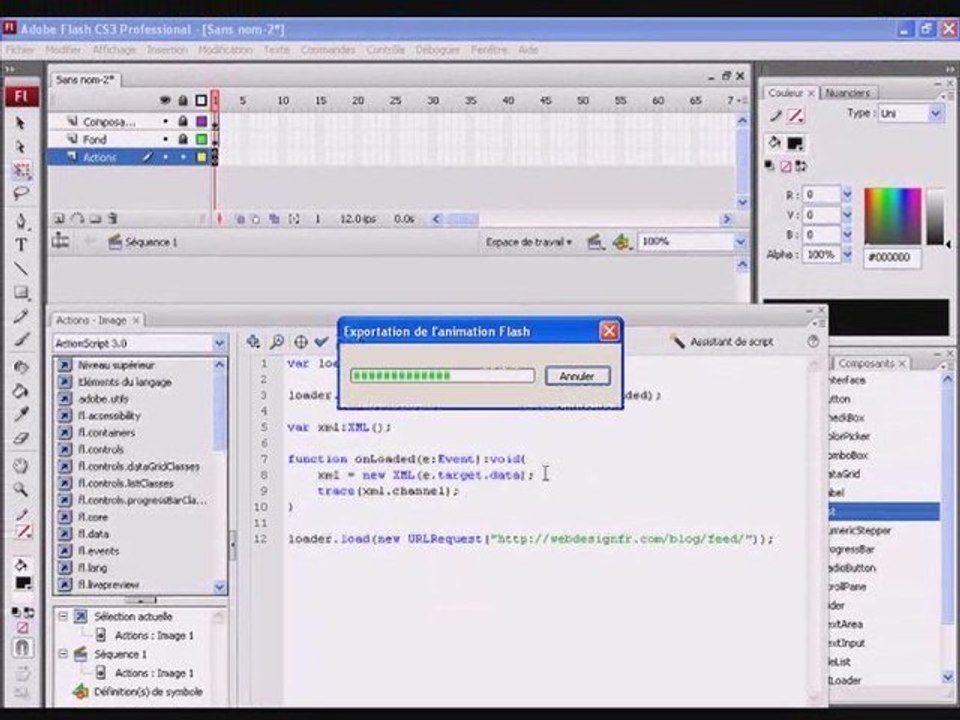The height and width of the screenshot is (720, 960).
Task: Open the Commandes menu
Action: click(328, 50)
